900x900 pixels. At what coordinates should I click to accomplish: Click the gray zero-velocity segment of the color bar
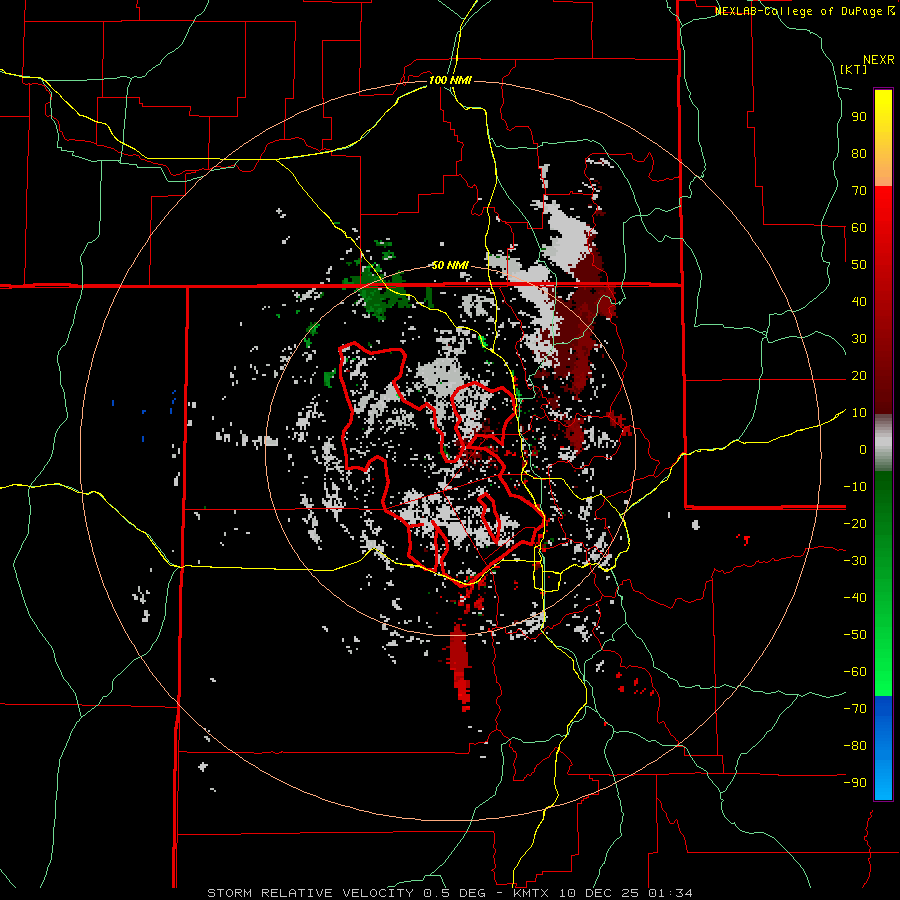[x=883, y=443]
